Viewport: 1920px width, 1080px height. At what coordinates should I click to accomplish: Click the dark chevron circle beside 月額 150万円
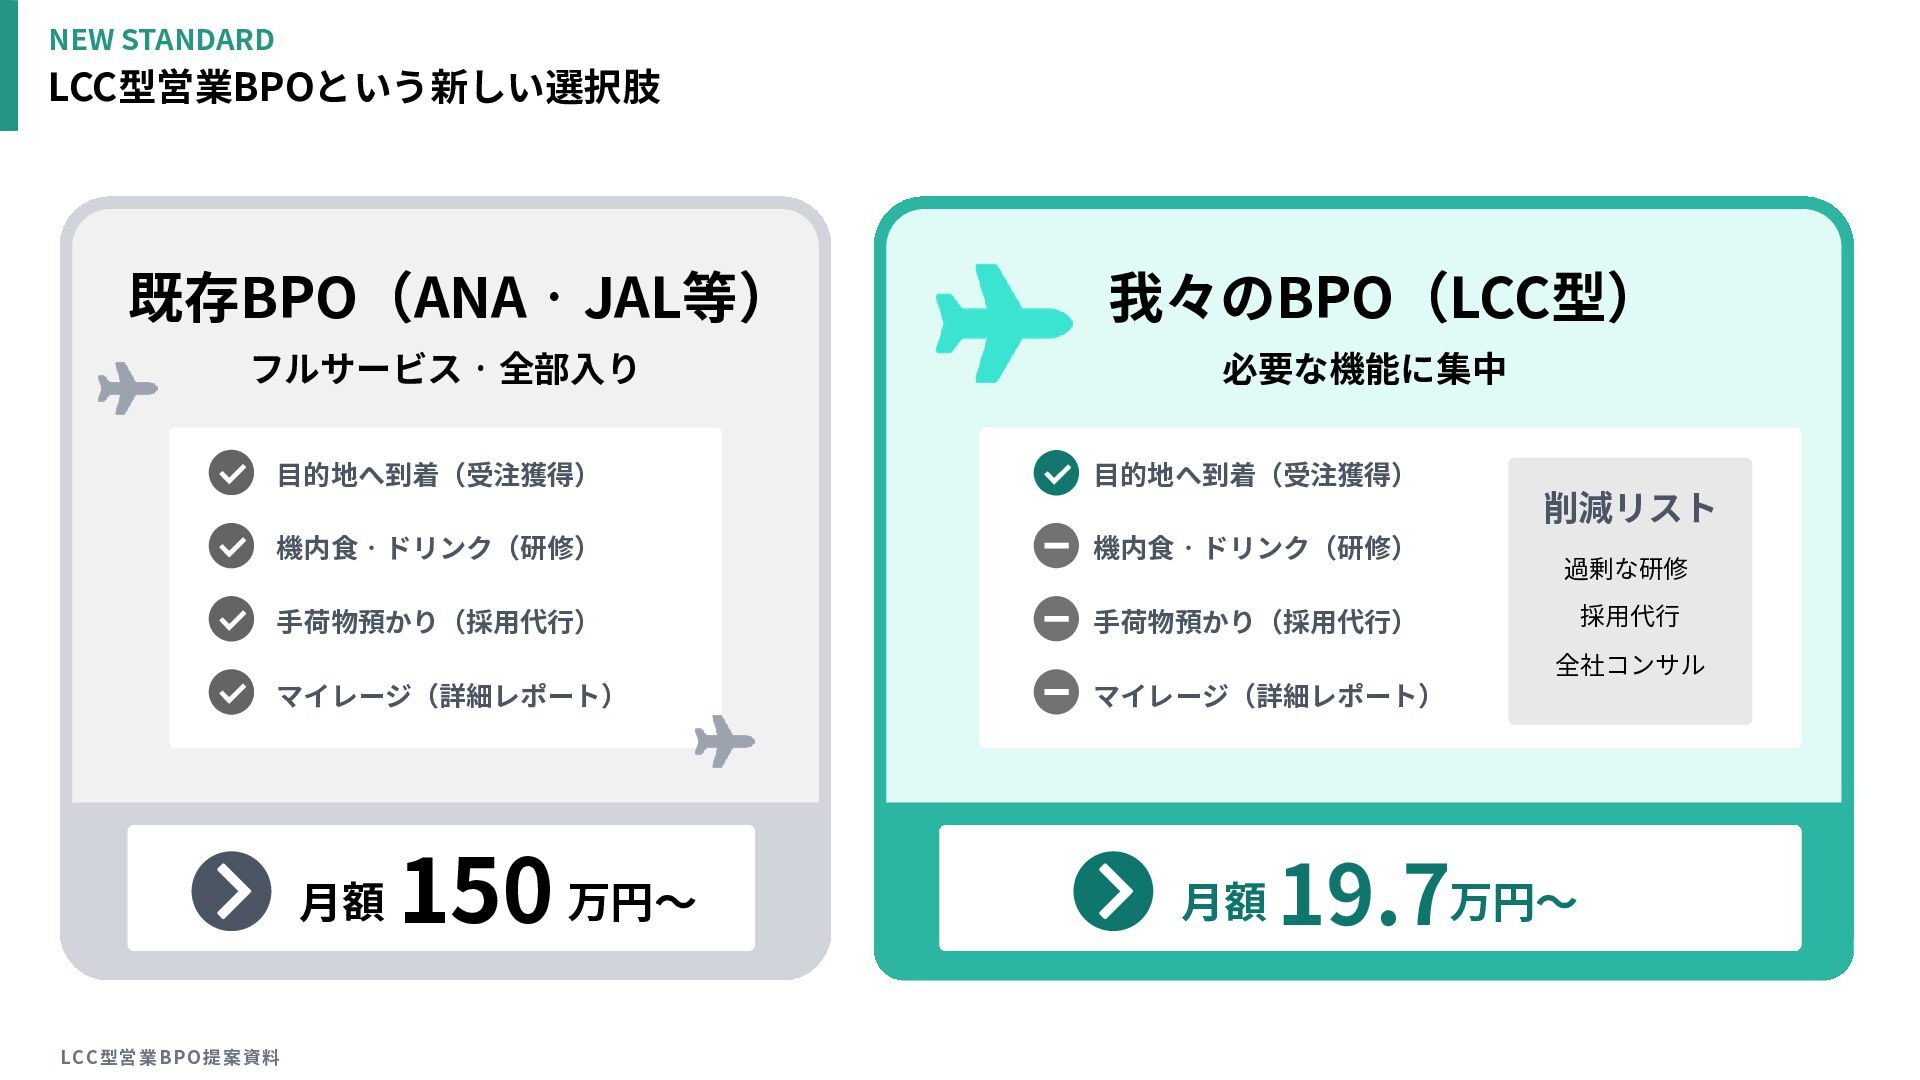231,891
